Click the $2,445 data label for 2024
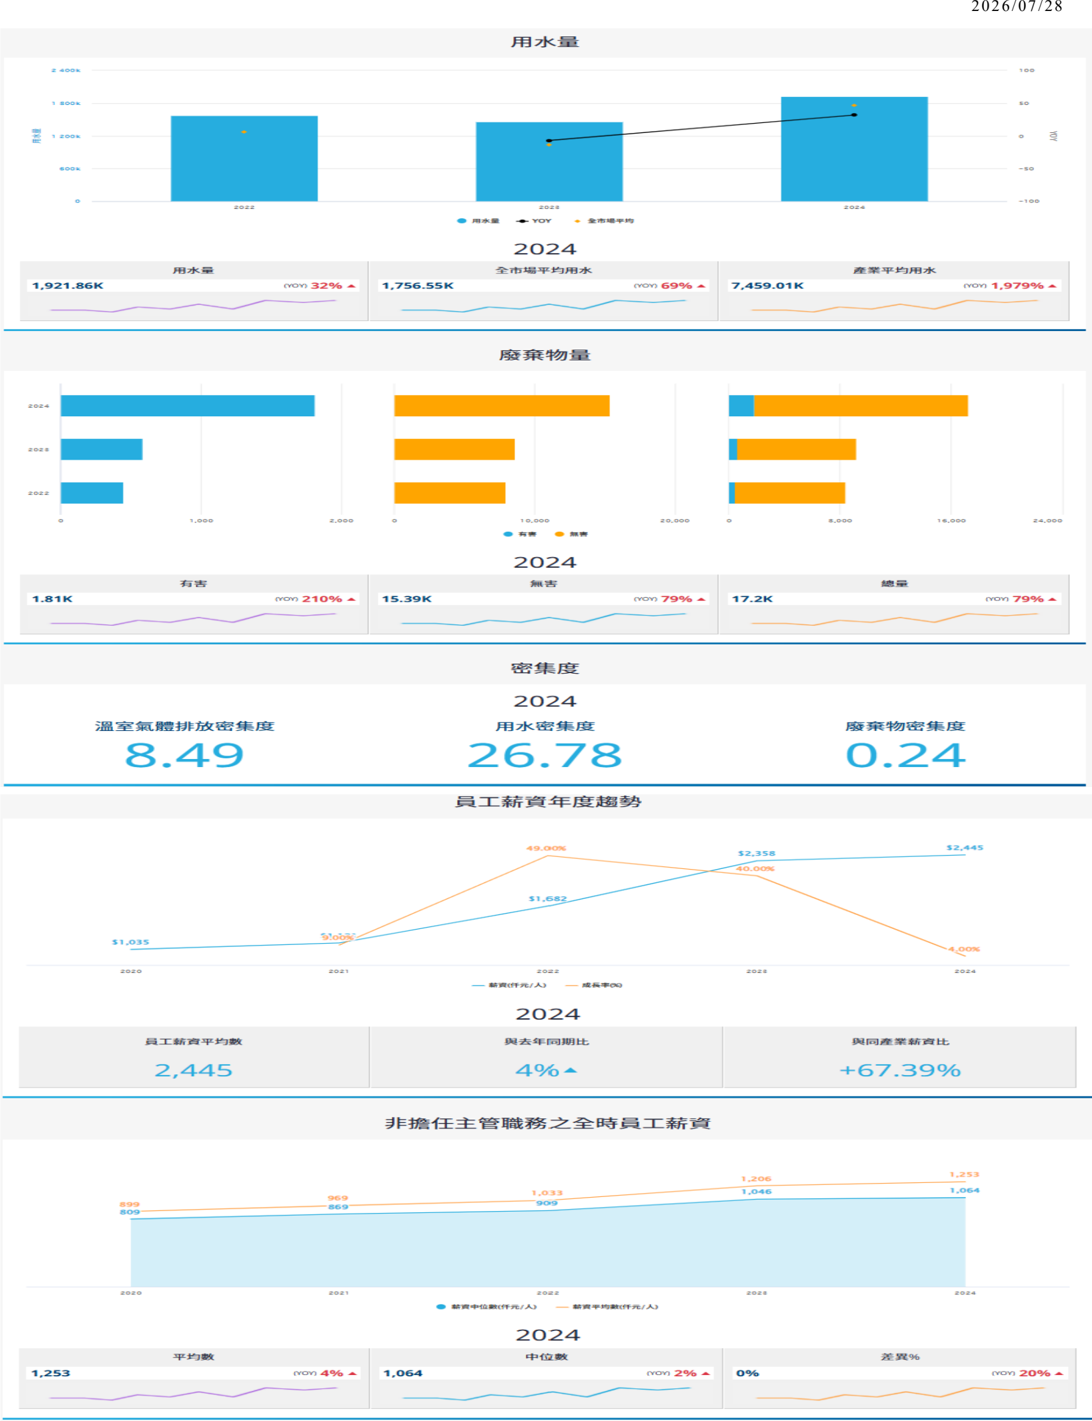The image size is (1092, 1421). 965,848
